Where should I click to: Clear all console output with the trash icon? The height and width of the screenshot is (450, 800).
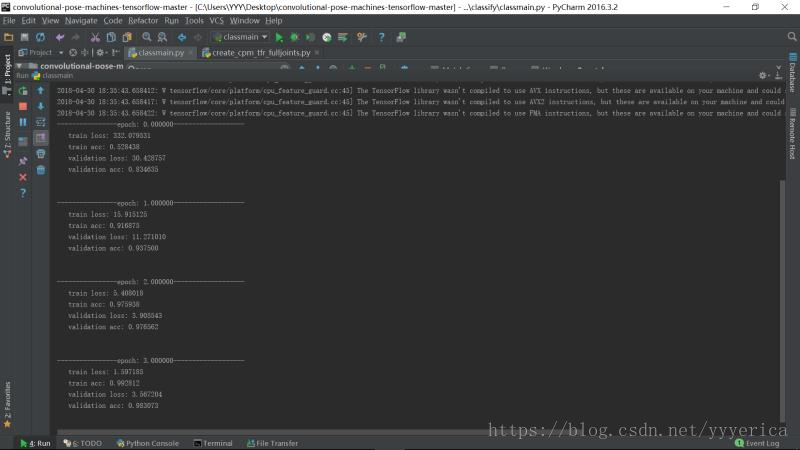41,170
